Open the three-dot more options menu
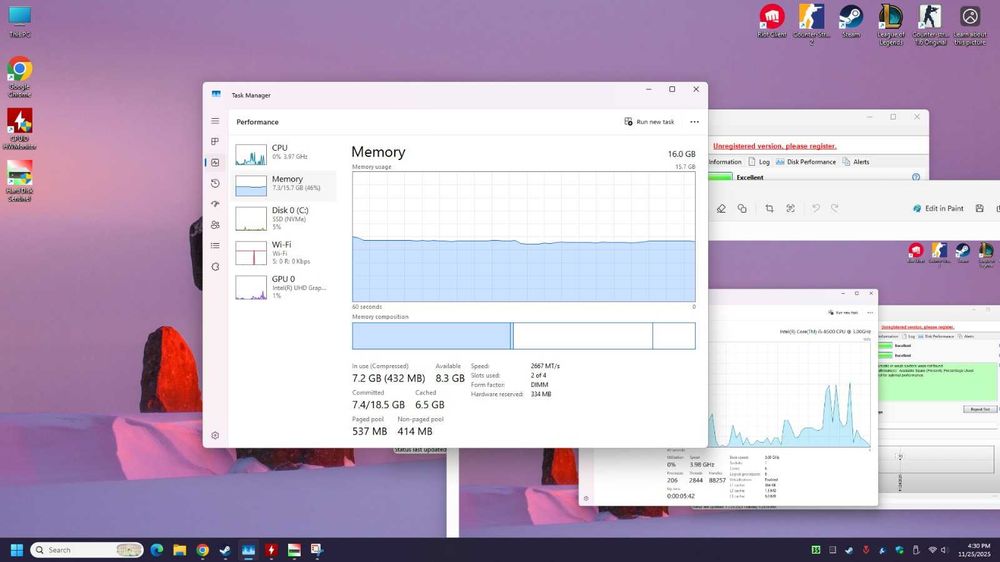Image resolution: width=1000 pixels, height=562 pixels. point(695,122)
